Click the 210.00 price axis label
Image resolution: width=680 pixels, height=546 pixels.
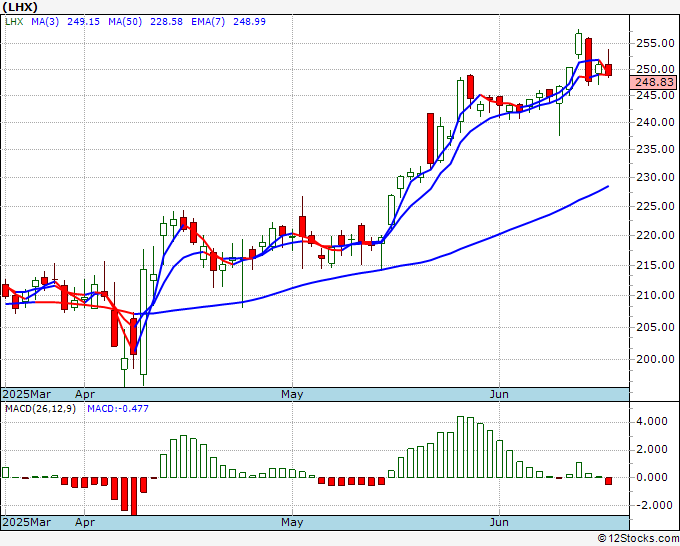[655, 295]
